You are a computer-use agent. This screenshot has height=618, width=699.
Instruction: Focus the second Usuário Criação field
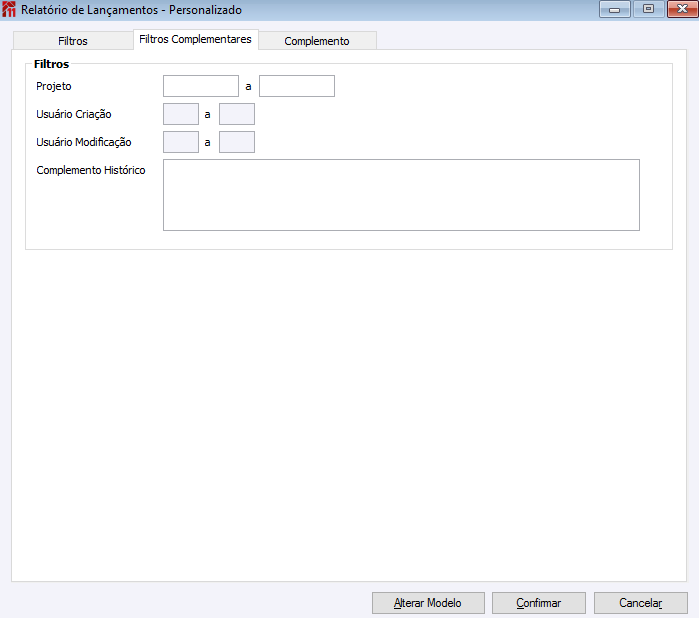[x=237, y=114]
